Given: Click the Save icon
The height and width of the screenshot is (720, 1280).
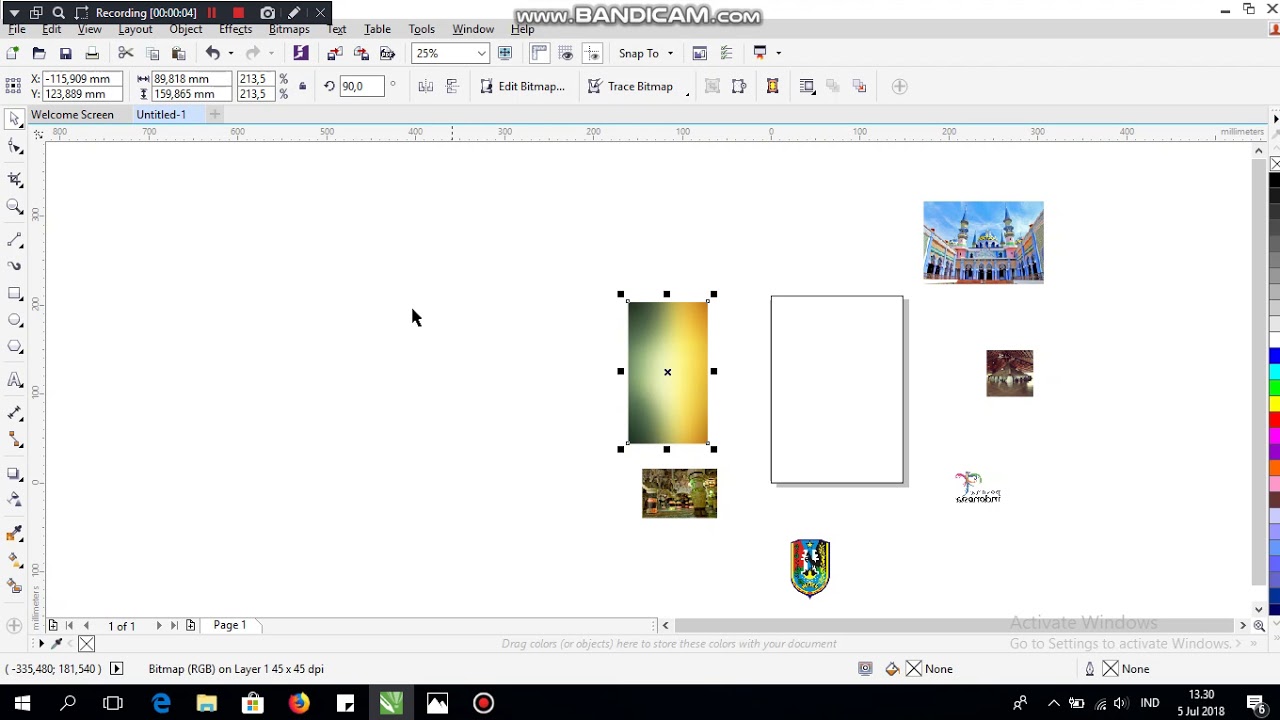Looking at the screenshot, I should (x=66, y=53).
